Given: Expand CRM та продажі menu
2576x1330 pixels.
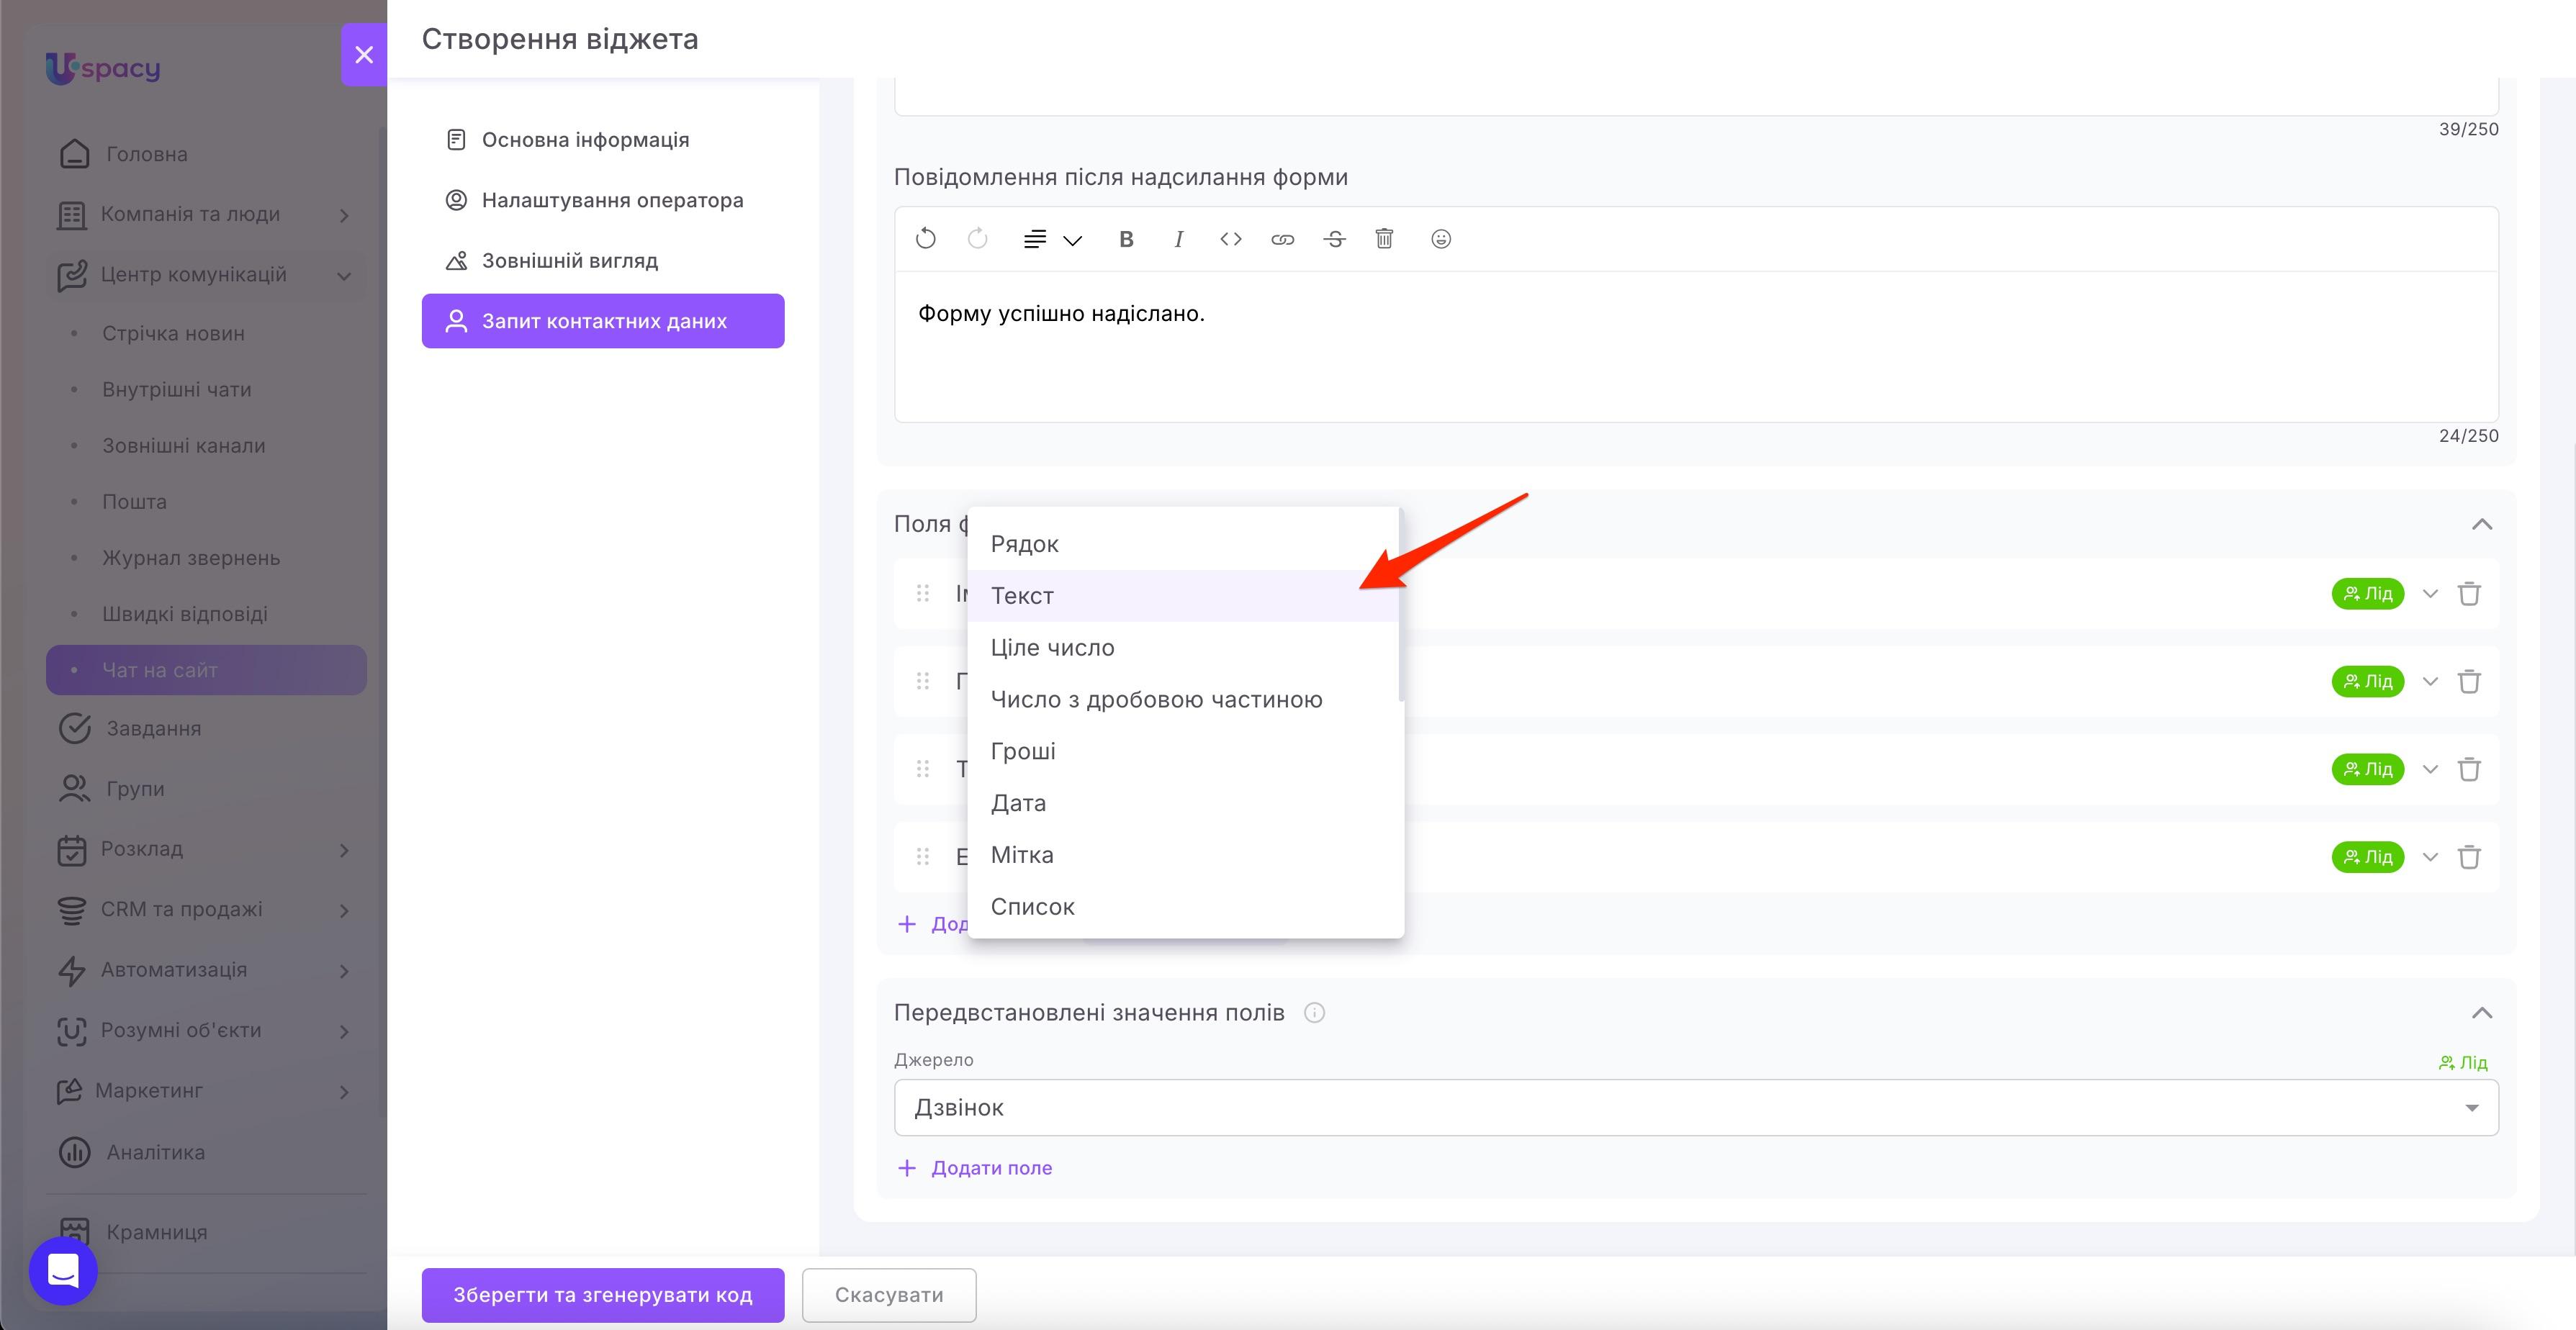Looking at the screenshot, I should 206,910.
